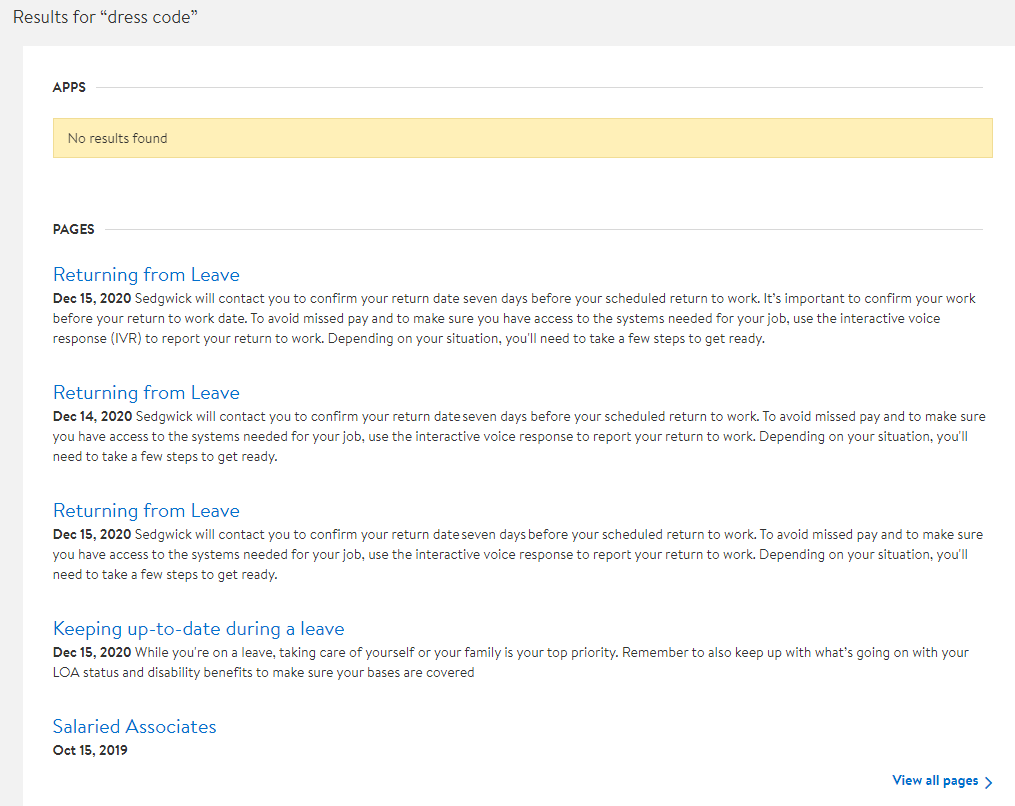Open the Salaried Associates page link

coord(135,726)
